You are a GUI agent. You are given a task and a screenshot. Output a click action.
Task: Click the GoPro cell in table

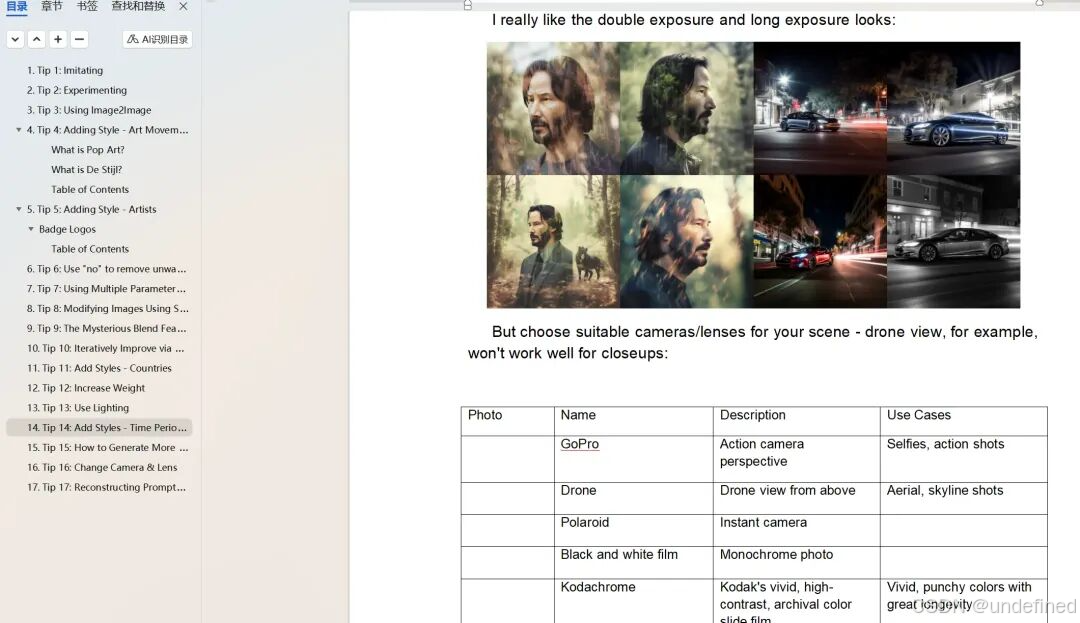coord(633,458)
